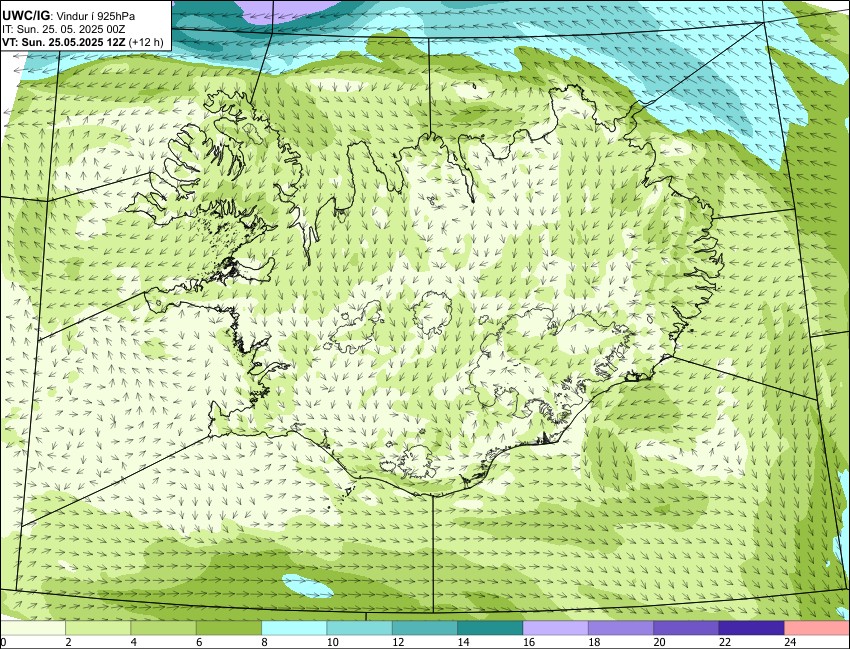This screenshot has height=649, width=850.
Task: Click the 18–20 purple legend swatch
Action: 621,628
